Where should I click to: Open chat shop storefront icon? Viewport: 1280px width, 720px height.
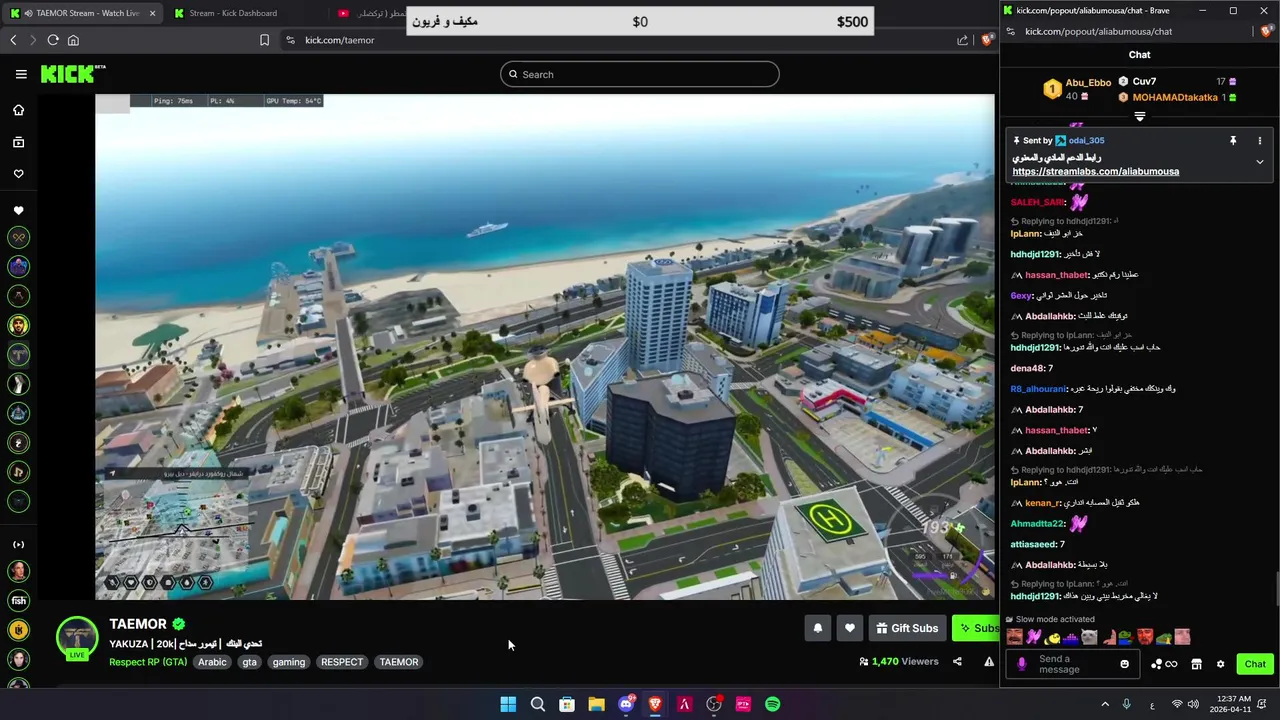click(1196, 664)
